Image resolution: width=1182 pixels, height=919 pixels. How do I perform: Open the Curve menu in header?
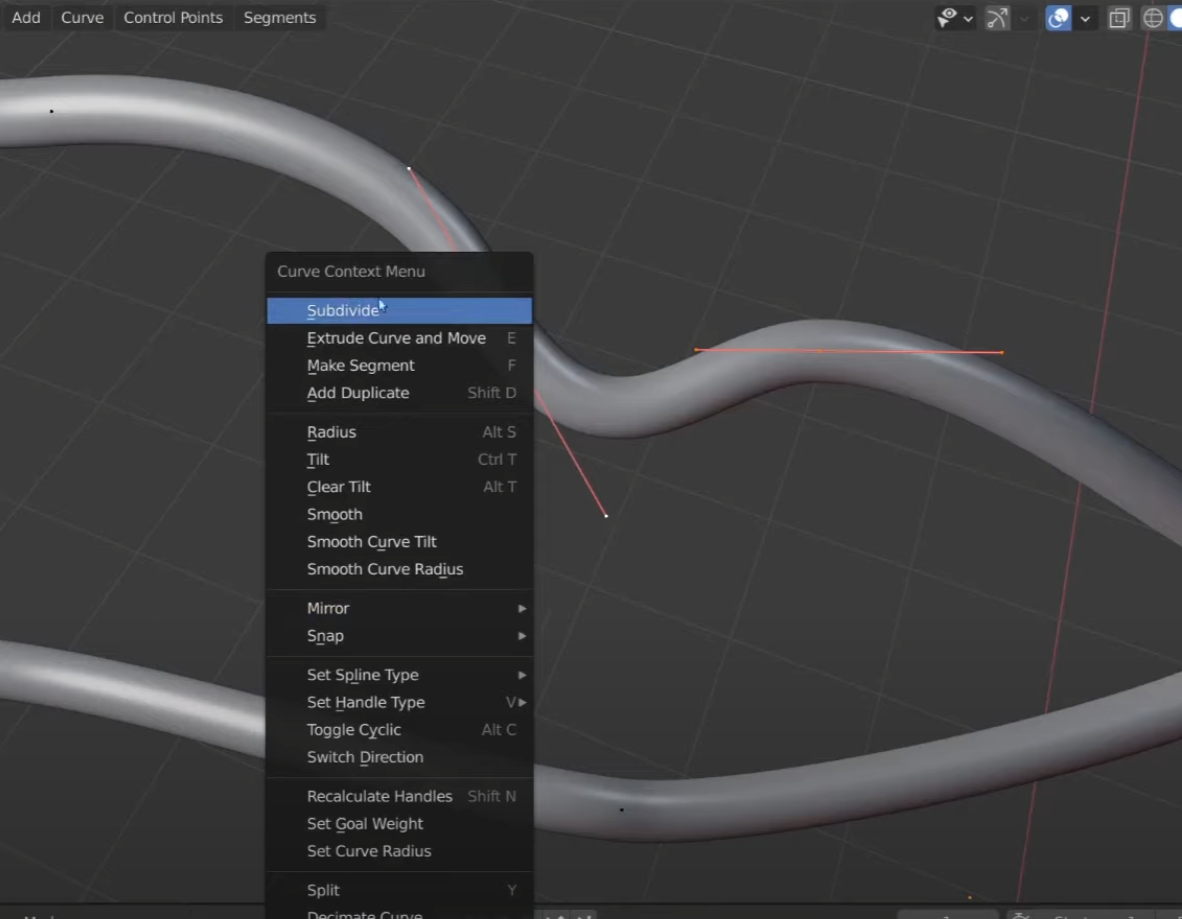(x=82, y=18)
